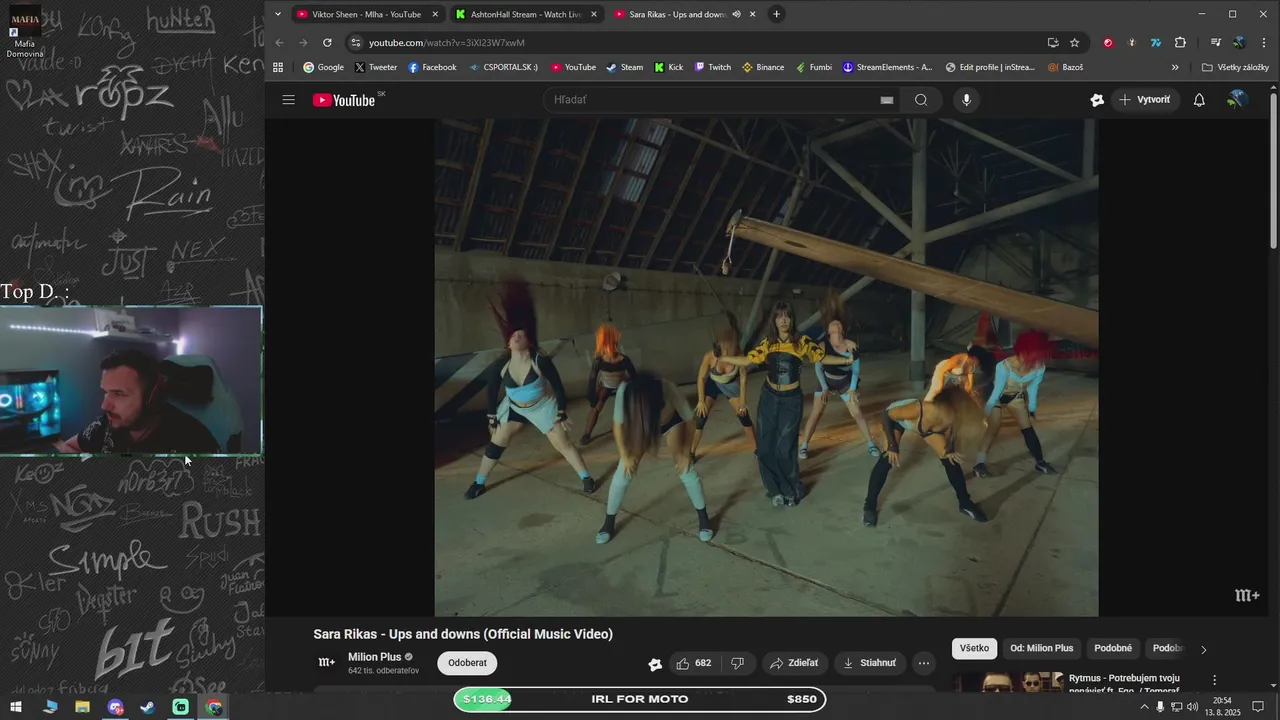Open the Windows Start menu

(17, 707)
